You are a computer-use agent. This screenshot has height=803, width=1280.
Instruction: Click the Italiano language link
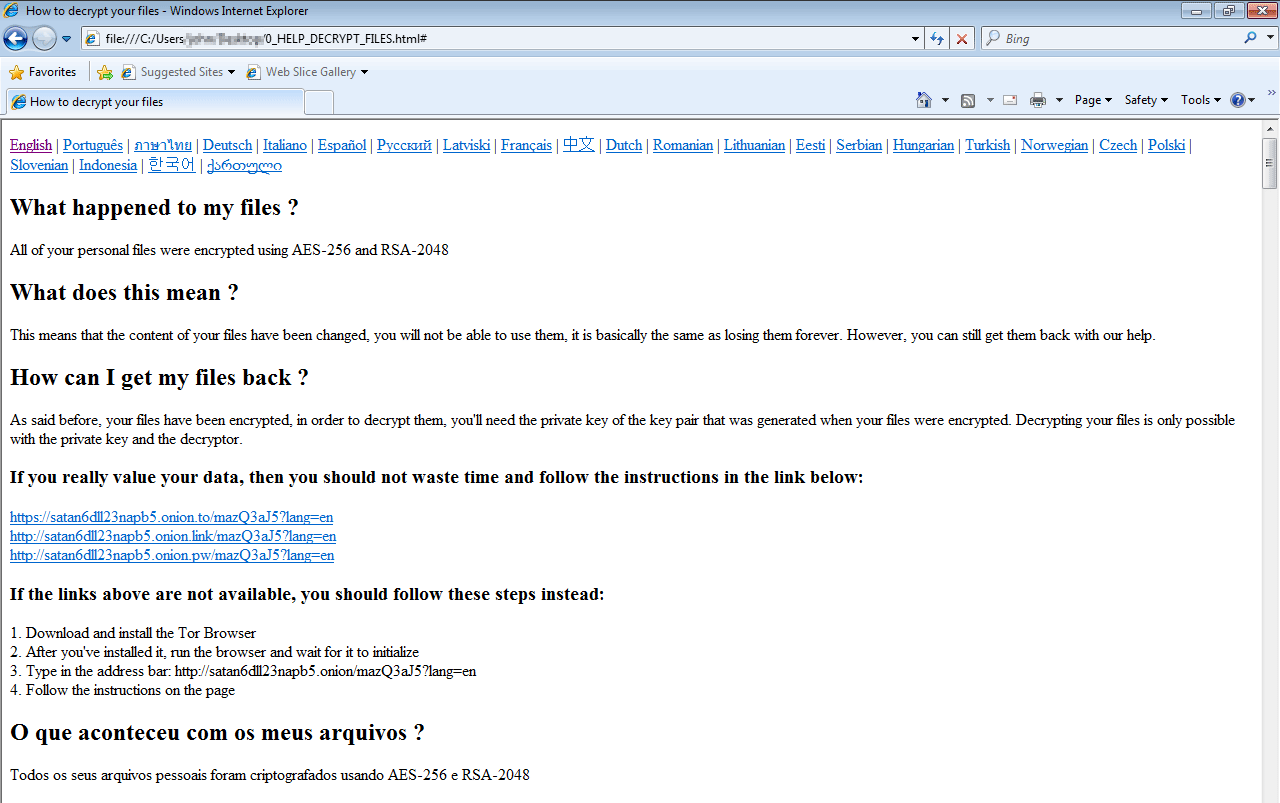pos(285,145)
